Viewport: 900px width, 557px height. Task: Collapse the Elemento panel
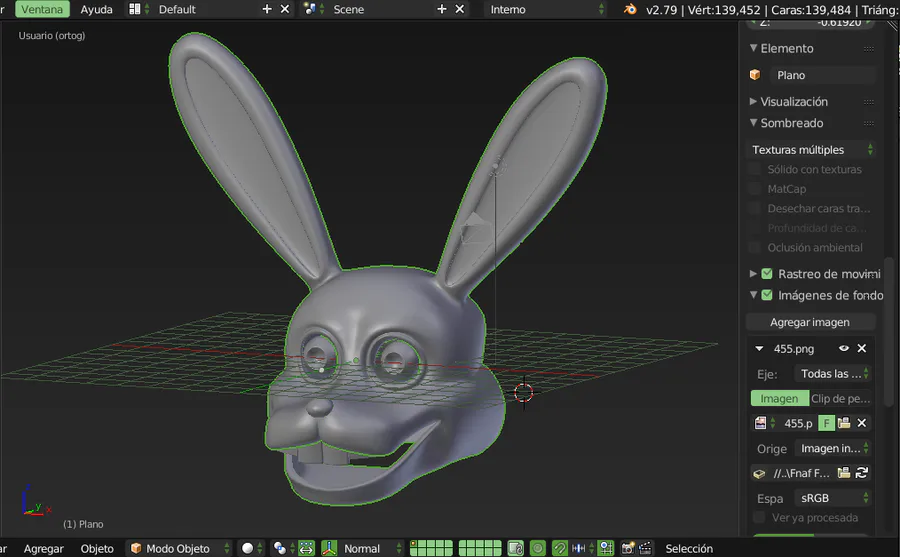[x=754, y=48]
